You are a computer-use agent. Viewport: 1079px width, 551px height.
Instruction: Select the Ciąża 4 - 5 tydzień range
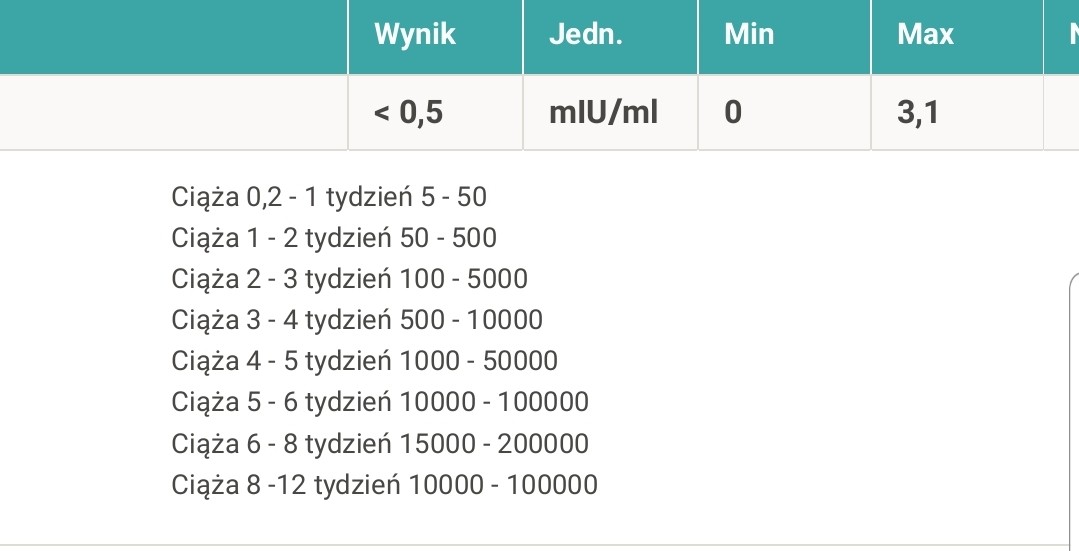coord(365,361)
